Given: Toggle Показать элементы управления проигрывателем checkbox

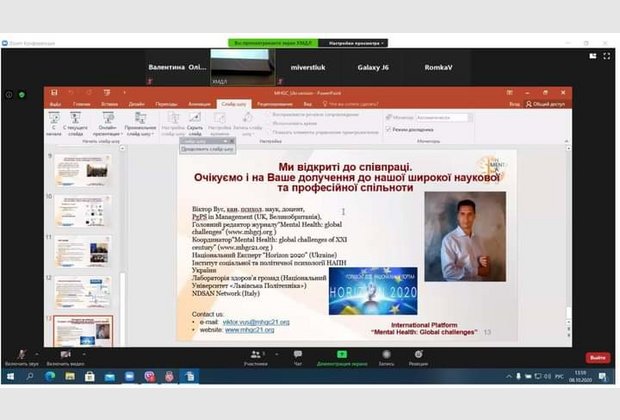Looking at the screenshot, I should click(272, 131).
